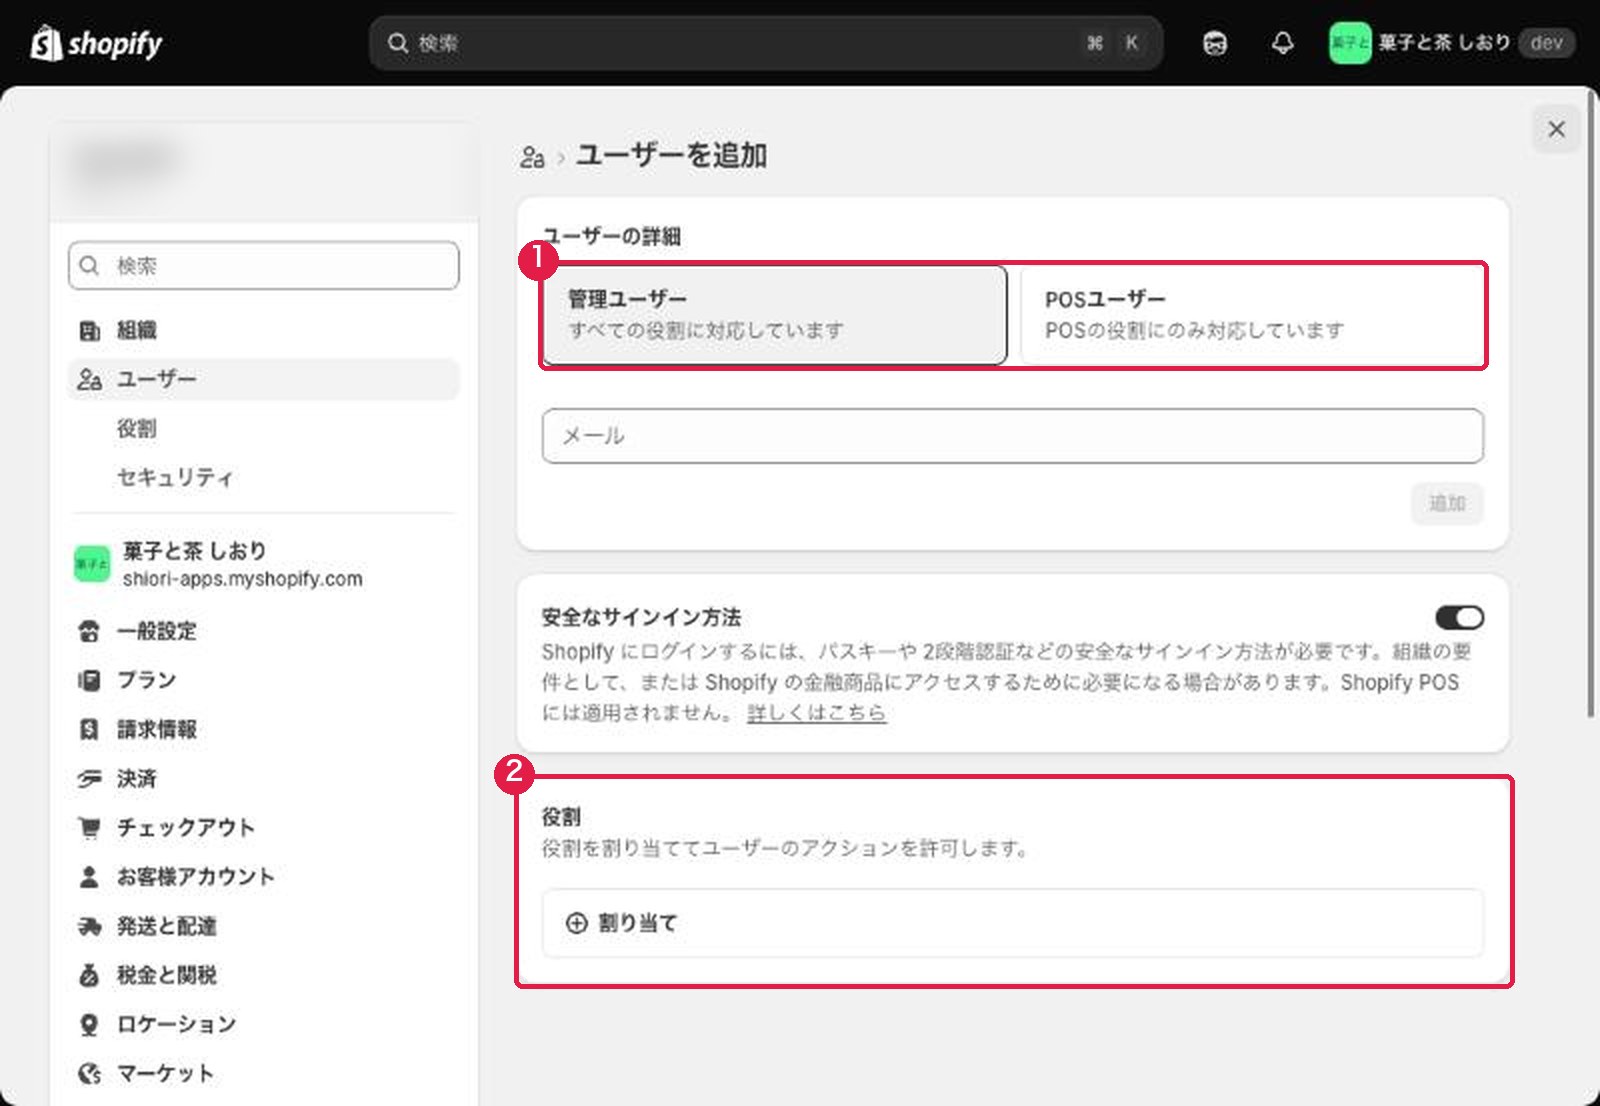Focus the top 検索 search bar
Image resolution: width=1600 pixels, height=1106 pixels.
tap(766, 43)
